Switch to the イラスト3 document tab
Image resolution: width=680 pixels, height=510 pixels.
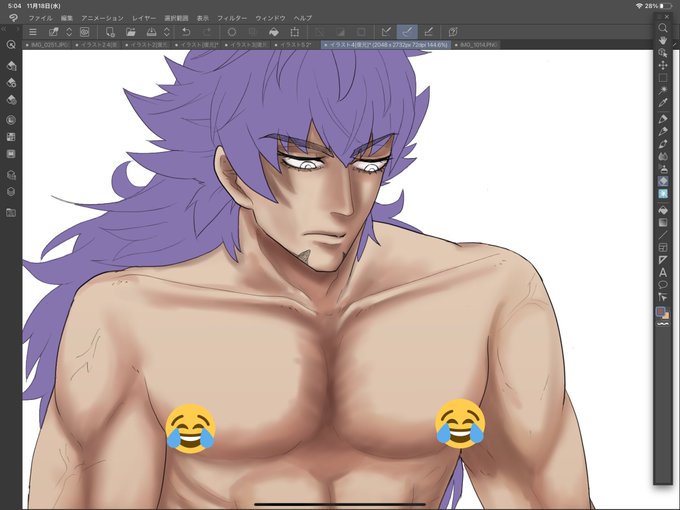pyautogui.click(x=246, y=45)
